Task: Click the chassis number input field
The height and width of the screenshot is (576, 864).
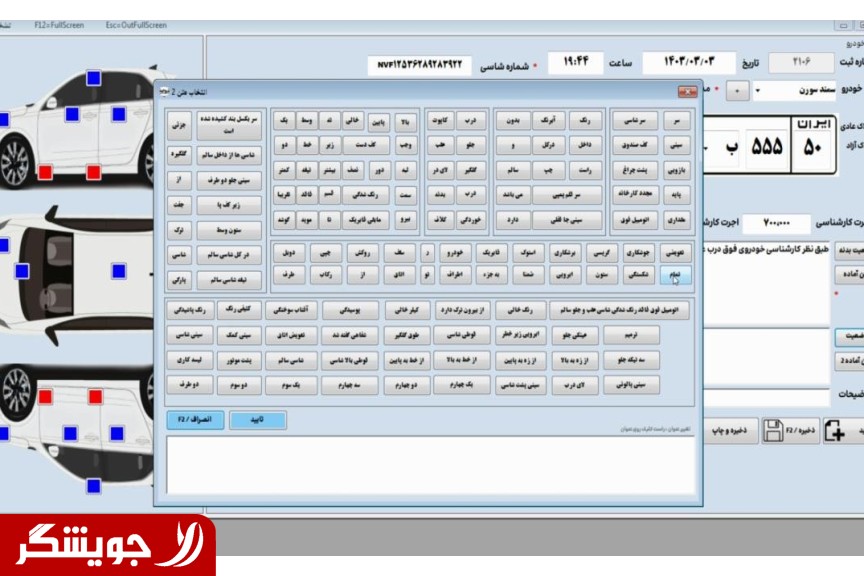Action: (420, 65)
